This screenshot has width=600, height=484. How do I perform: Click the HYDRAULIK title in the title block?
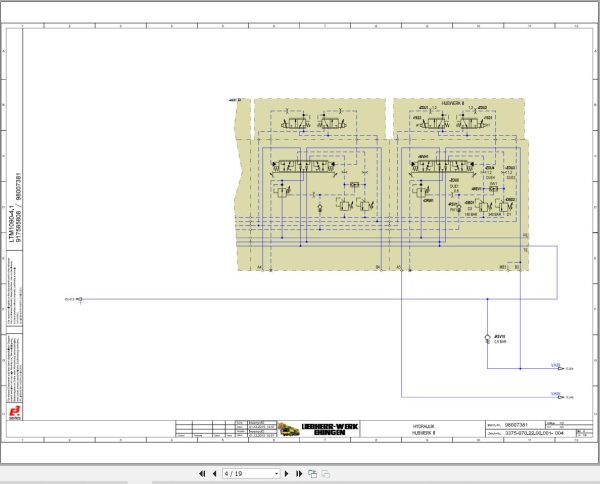click(423, 426)
